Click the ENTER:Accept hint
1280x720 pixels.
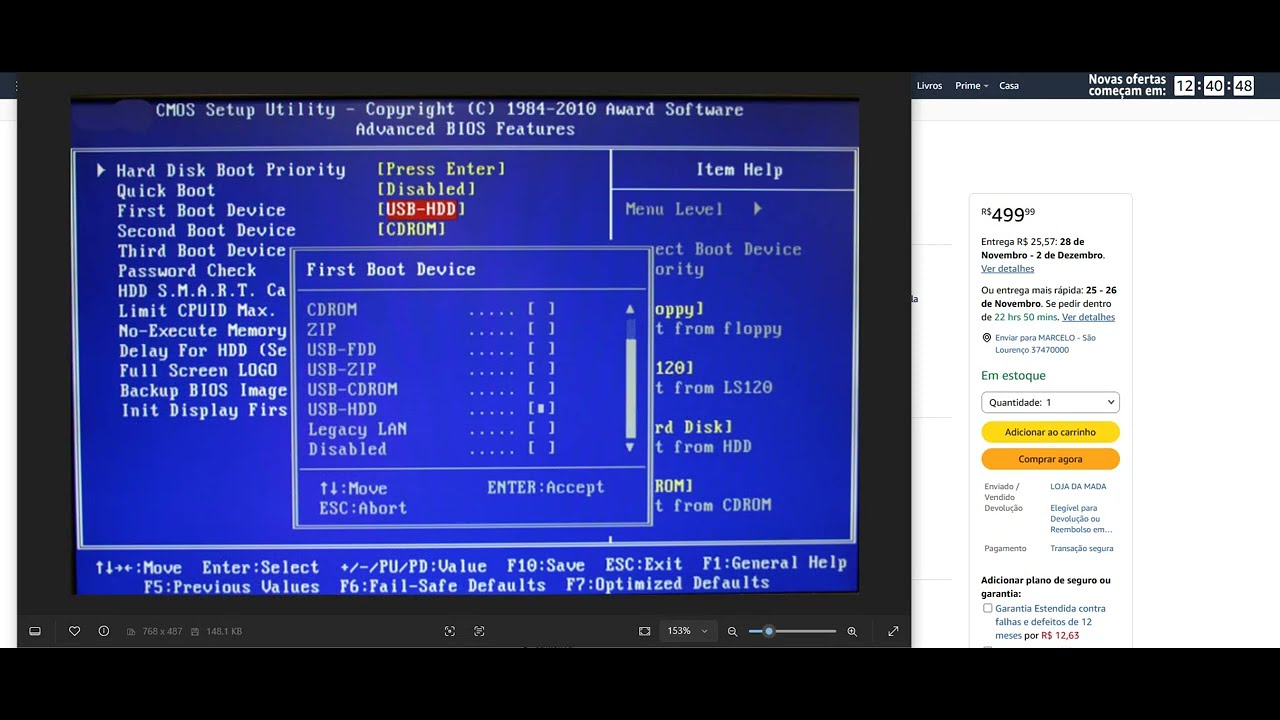tap(546, 487)
